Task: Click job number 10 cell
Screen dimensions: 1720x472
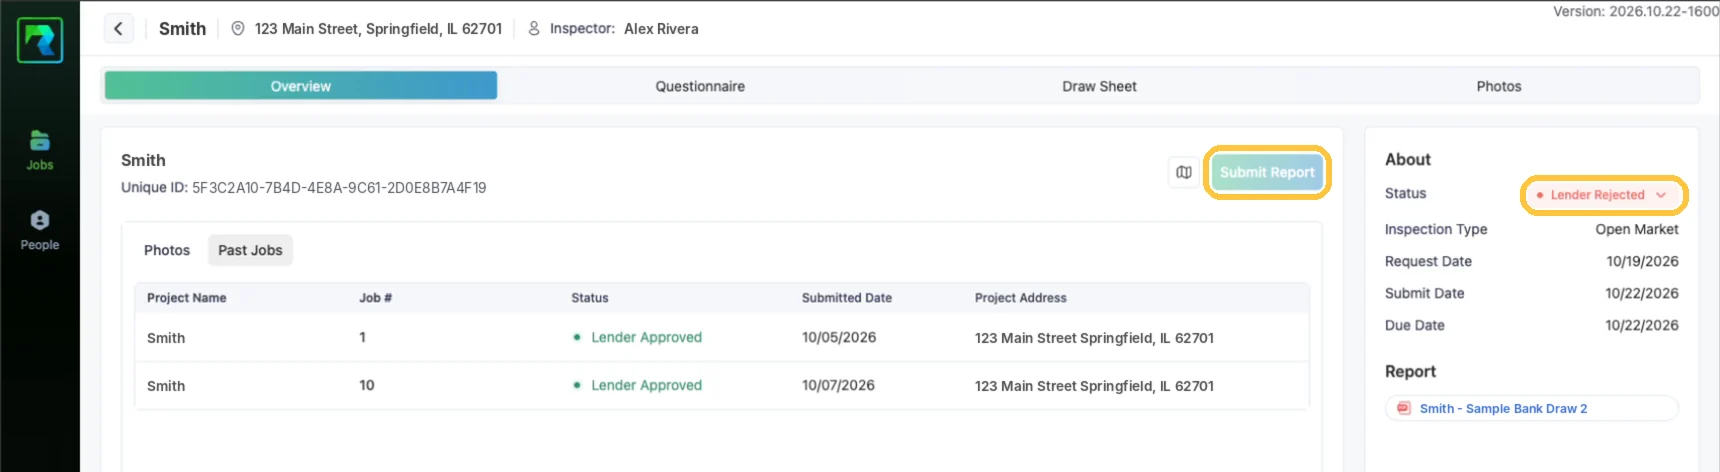Action: pos(367,385)
